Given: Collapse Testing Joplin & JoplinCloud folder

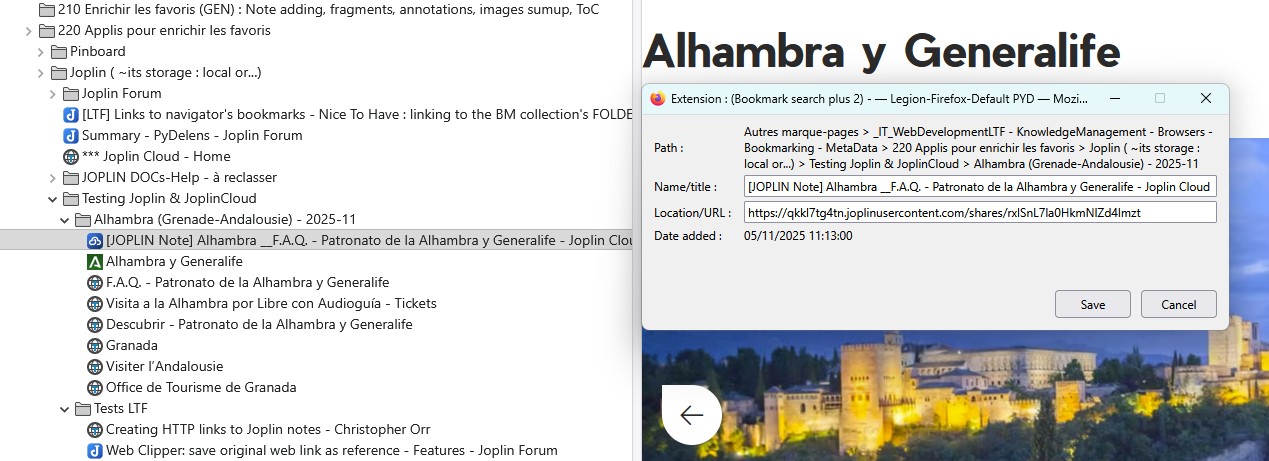Looking at the screenshot, I should (53, 198).
